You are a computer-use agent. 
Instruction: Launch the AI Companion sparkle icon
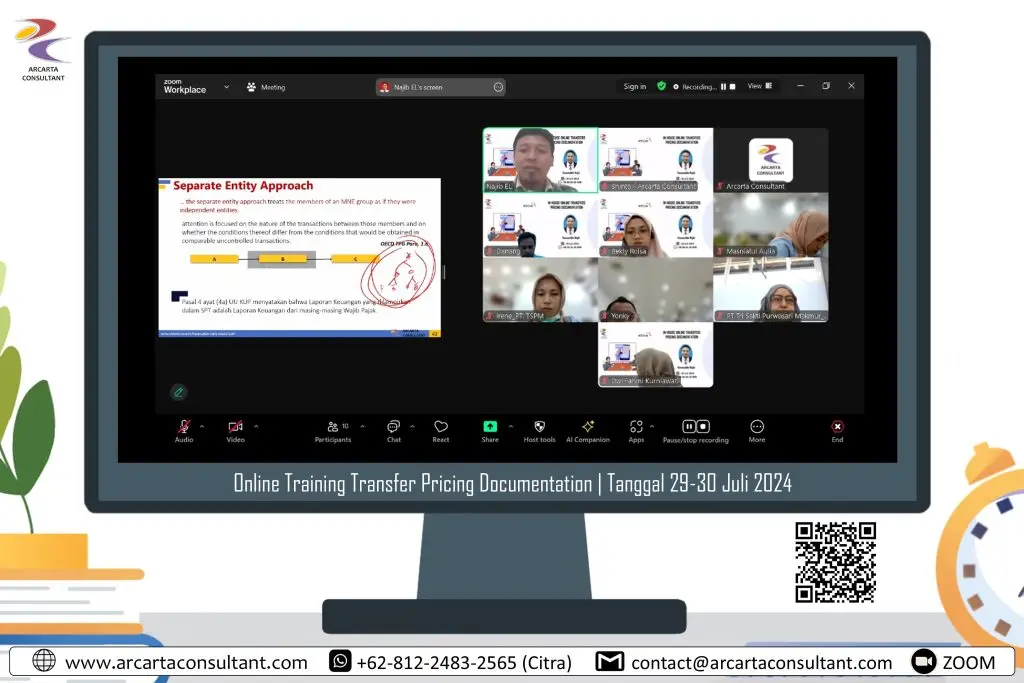click(x=588, y=427)
